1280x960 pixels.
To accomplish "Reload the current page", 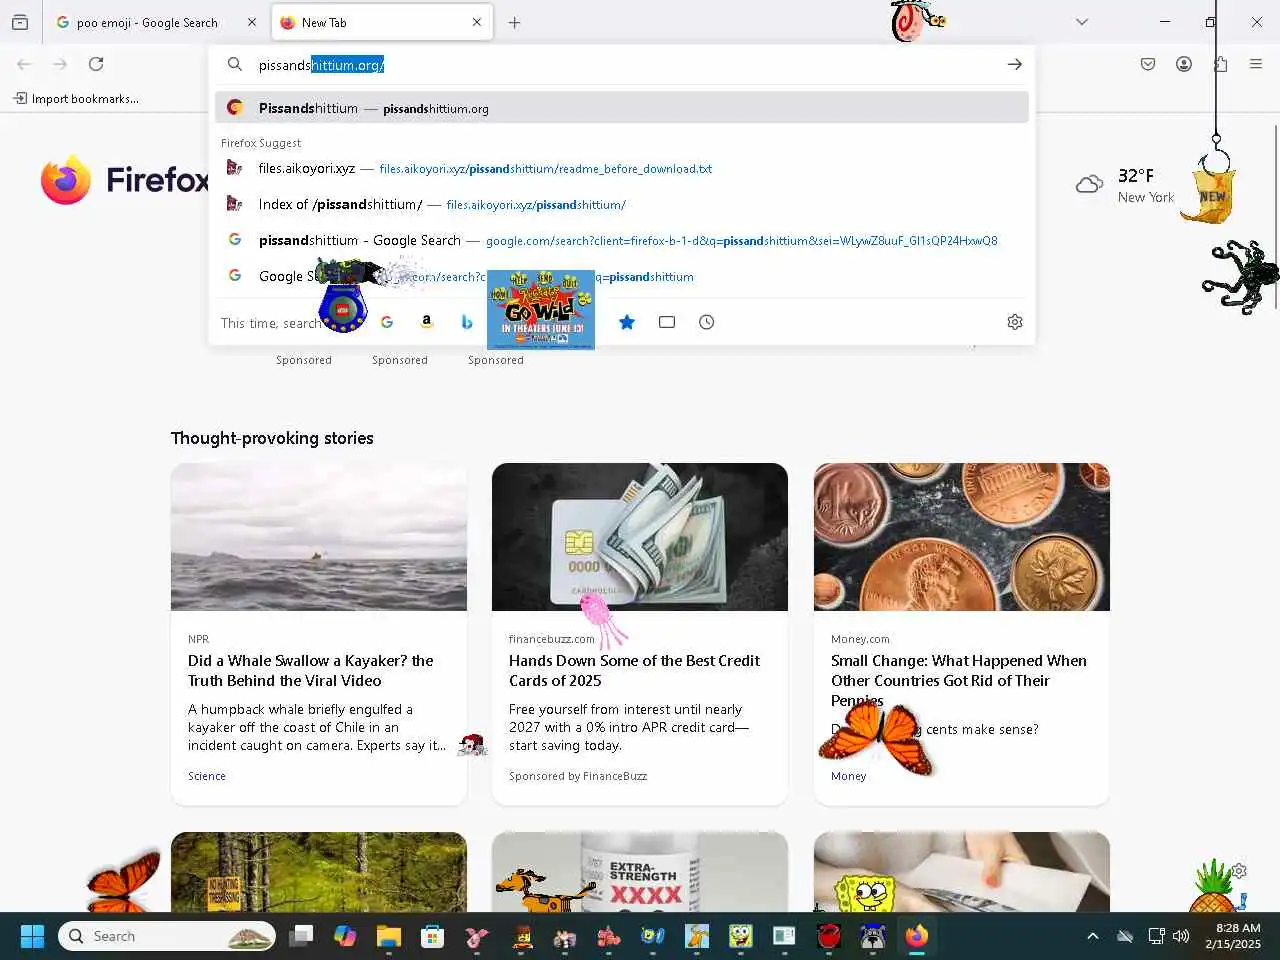I will (96, 64).
